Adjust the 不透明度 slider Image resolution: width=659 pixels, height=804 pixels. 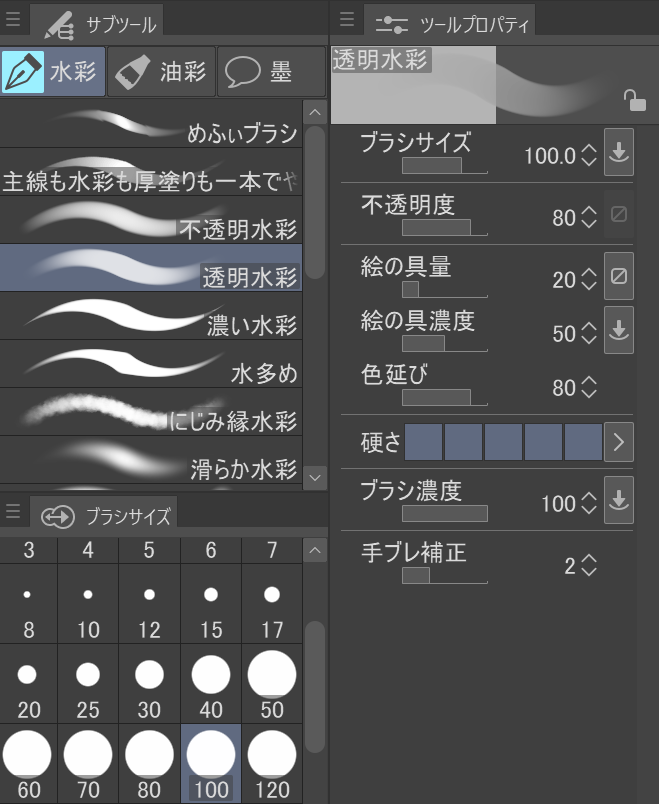(445, 227)
